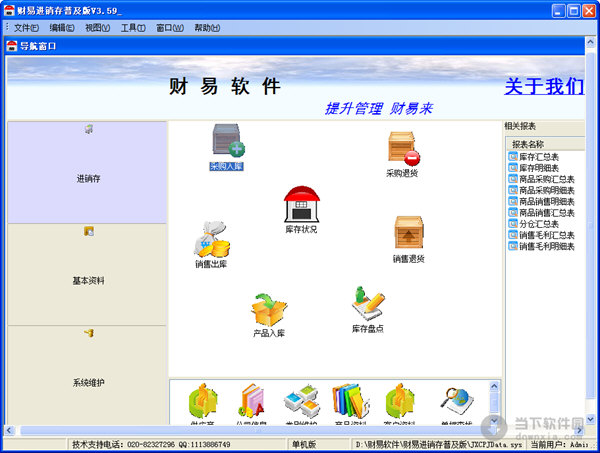Click the small icon above 进销存
Viewport: 600px width, 453px height.
(x=89, y=129)
